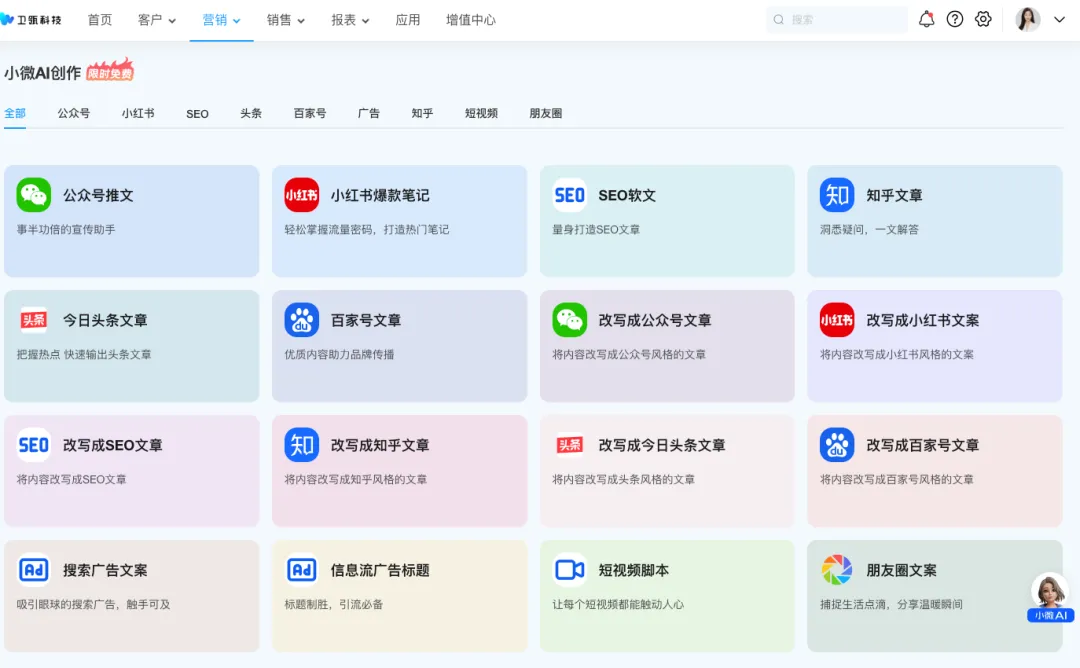Switch to the 小红书 category tab
Viewport: 1080px width, 668px height.
point(138,113)
